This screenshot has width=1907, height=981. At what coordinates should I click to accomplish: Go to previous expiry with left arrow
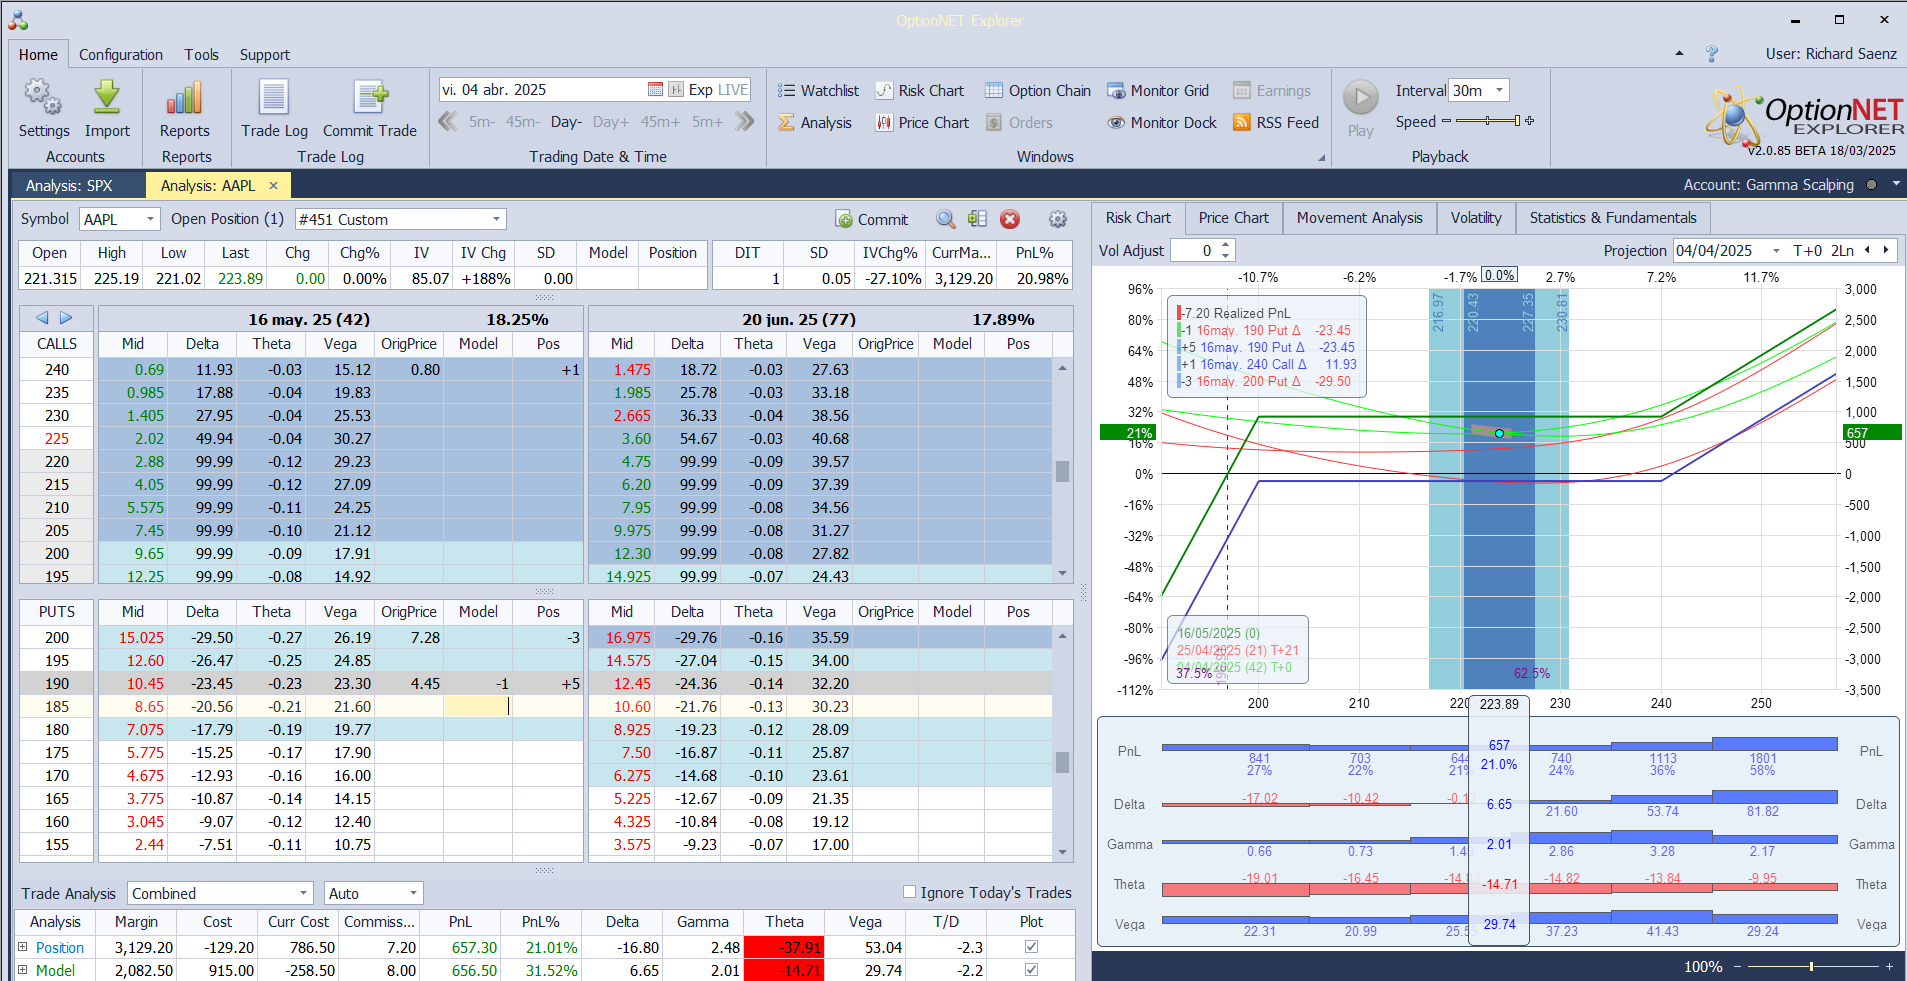point(42,318)
